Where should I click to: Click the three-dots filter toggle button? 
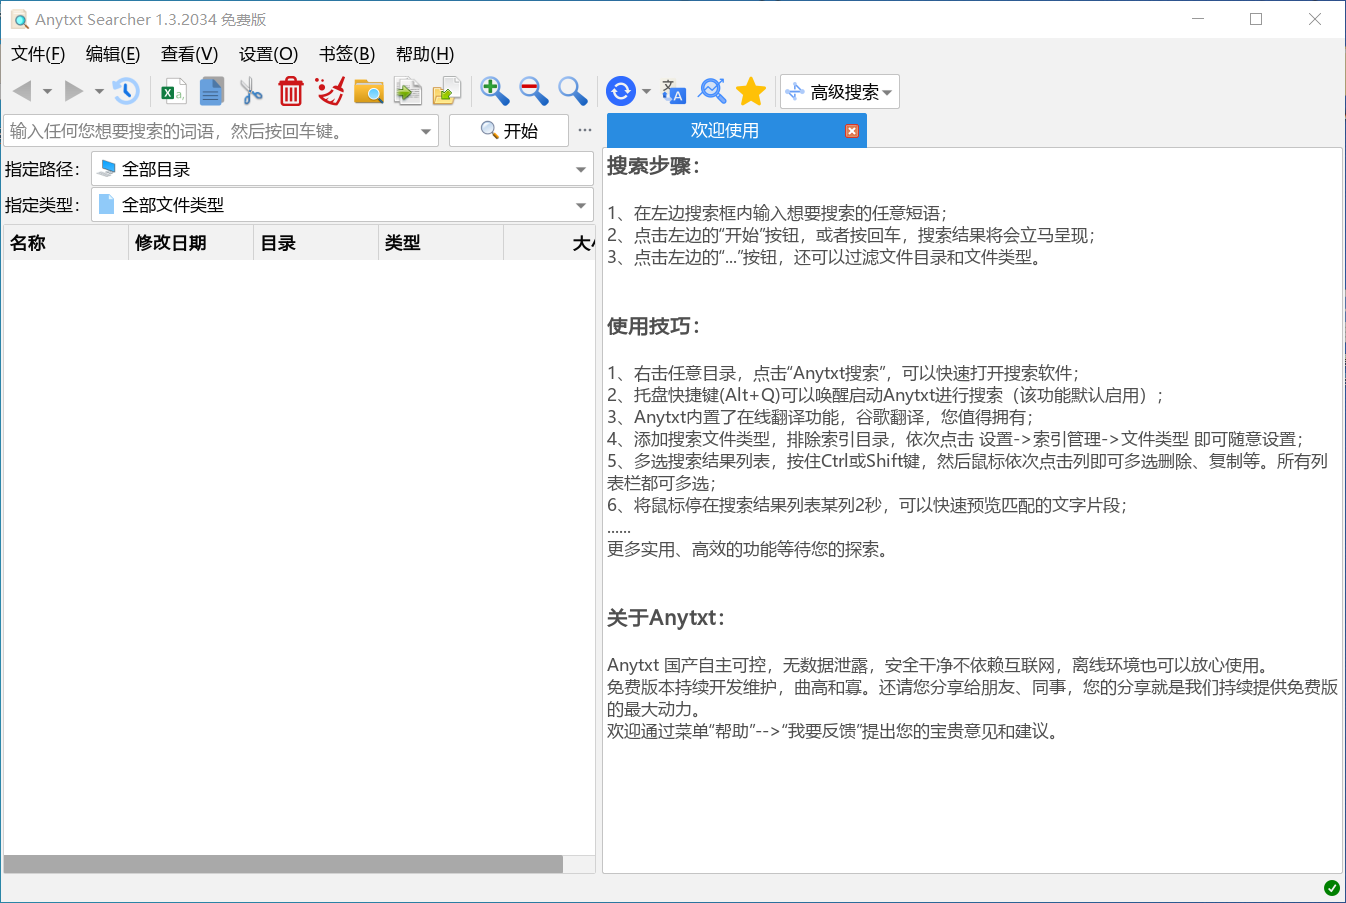click(x=585, y=130)
